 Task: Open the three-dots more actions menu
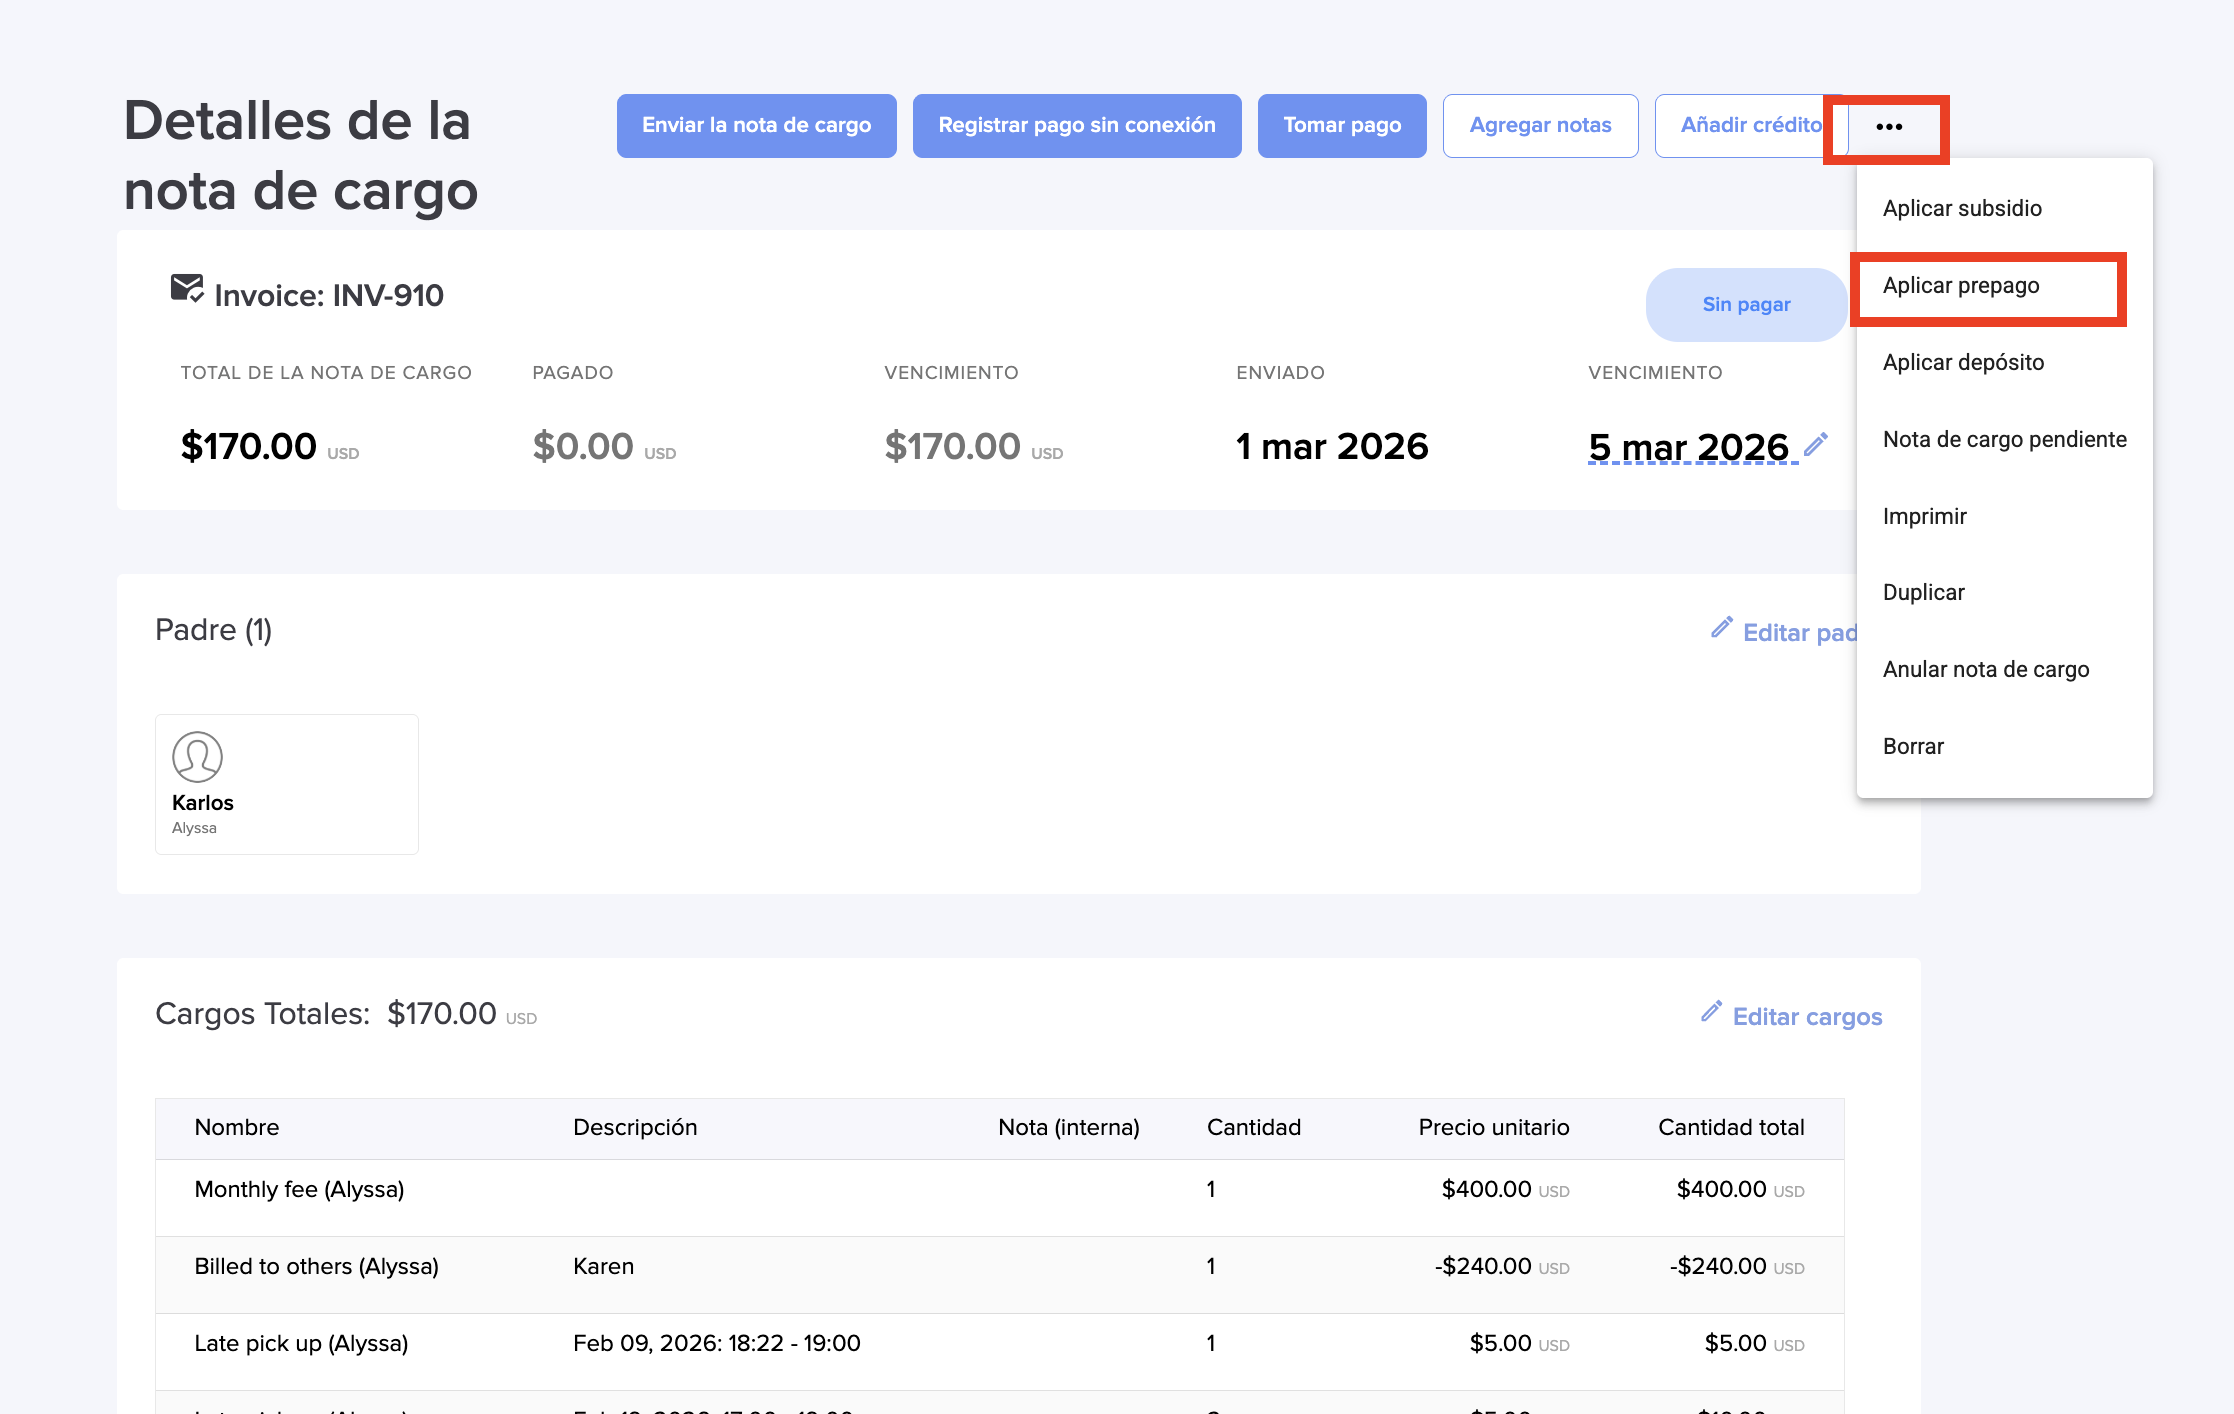coord(1888,127)
